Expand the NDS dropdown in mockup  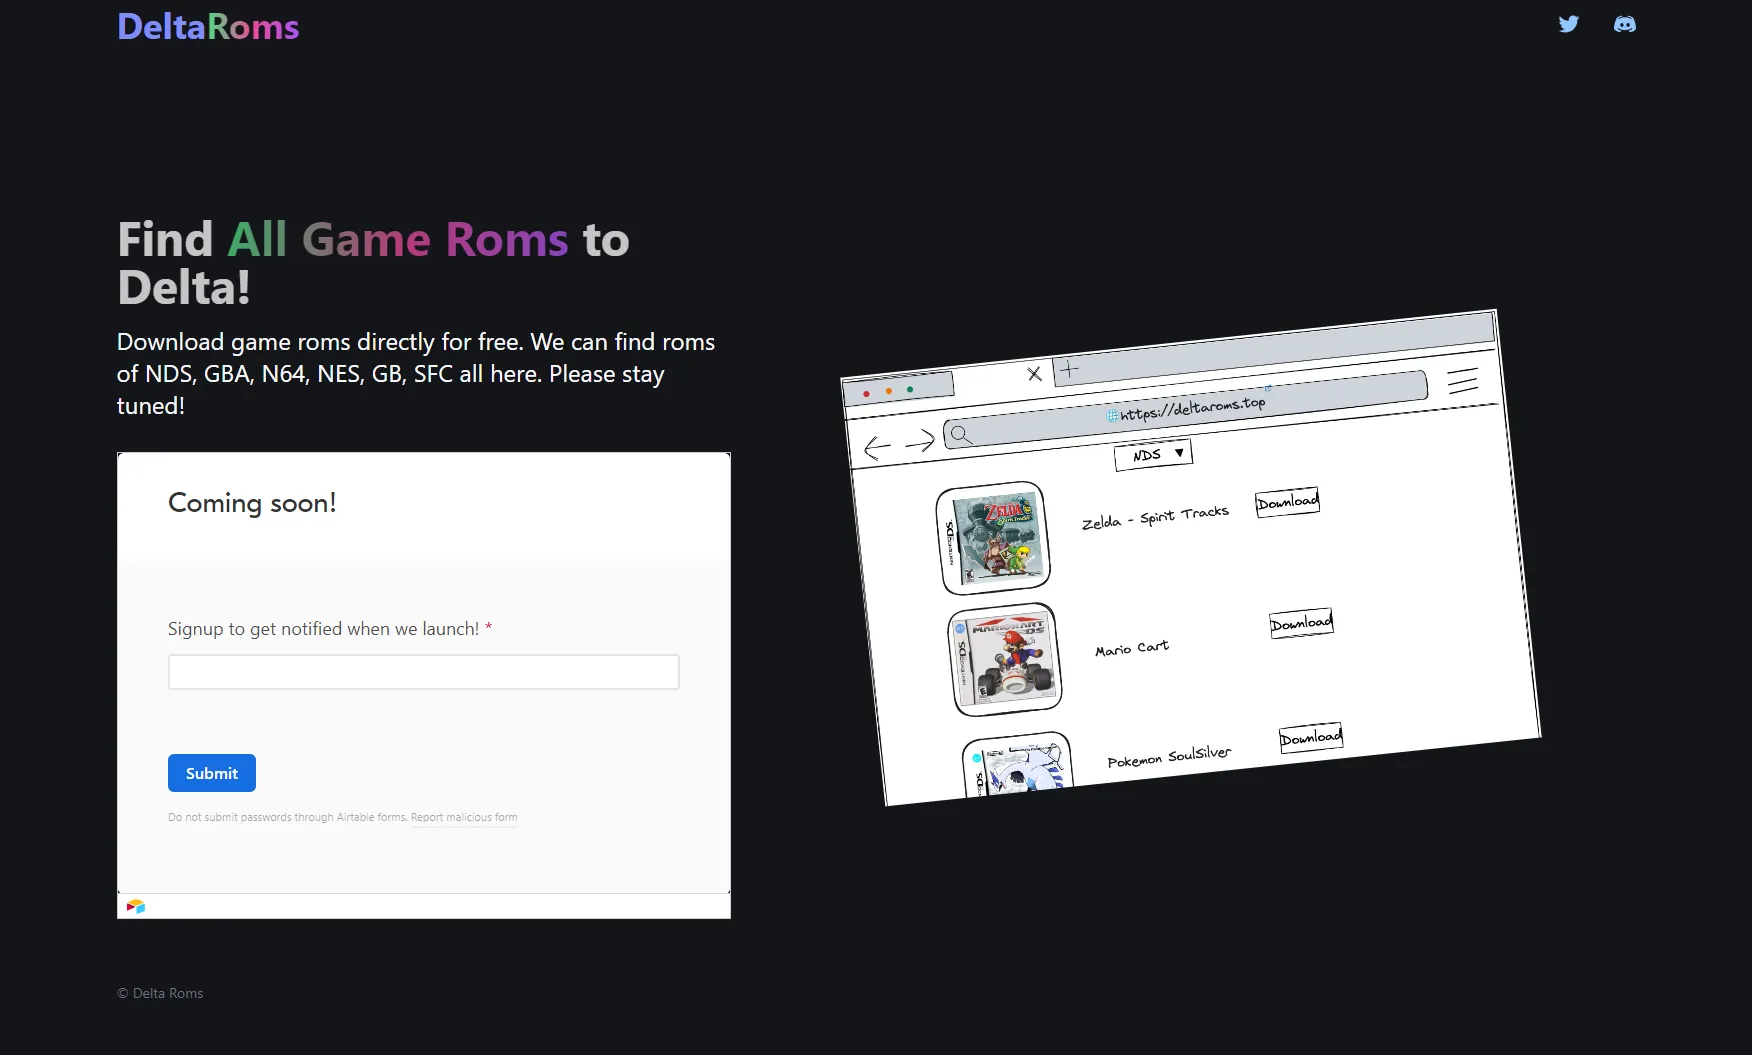[x=1153, y=455]
